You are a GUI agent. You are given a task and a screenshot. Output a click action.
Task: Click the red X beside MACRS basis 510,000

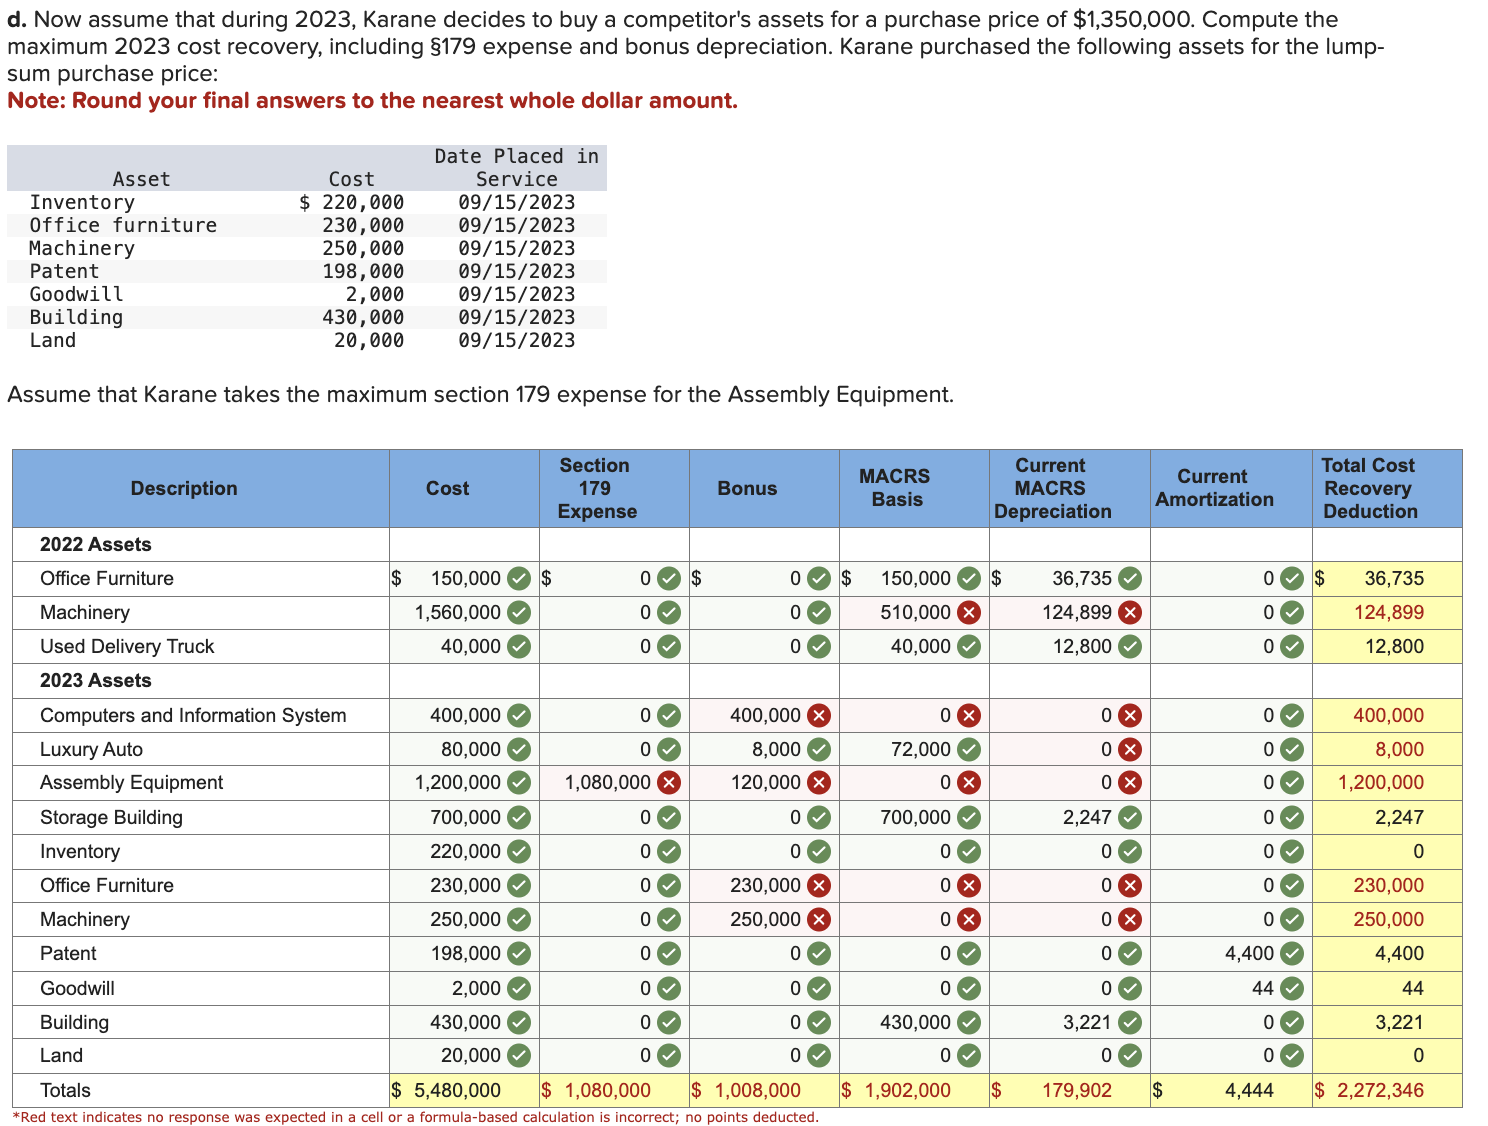968,612
